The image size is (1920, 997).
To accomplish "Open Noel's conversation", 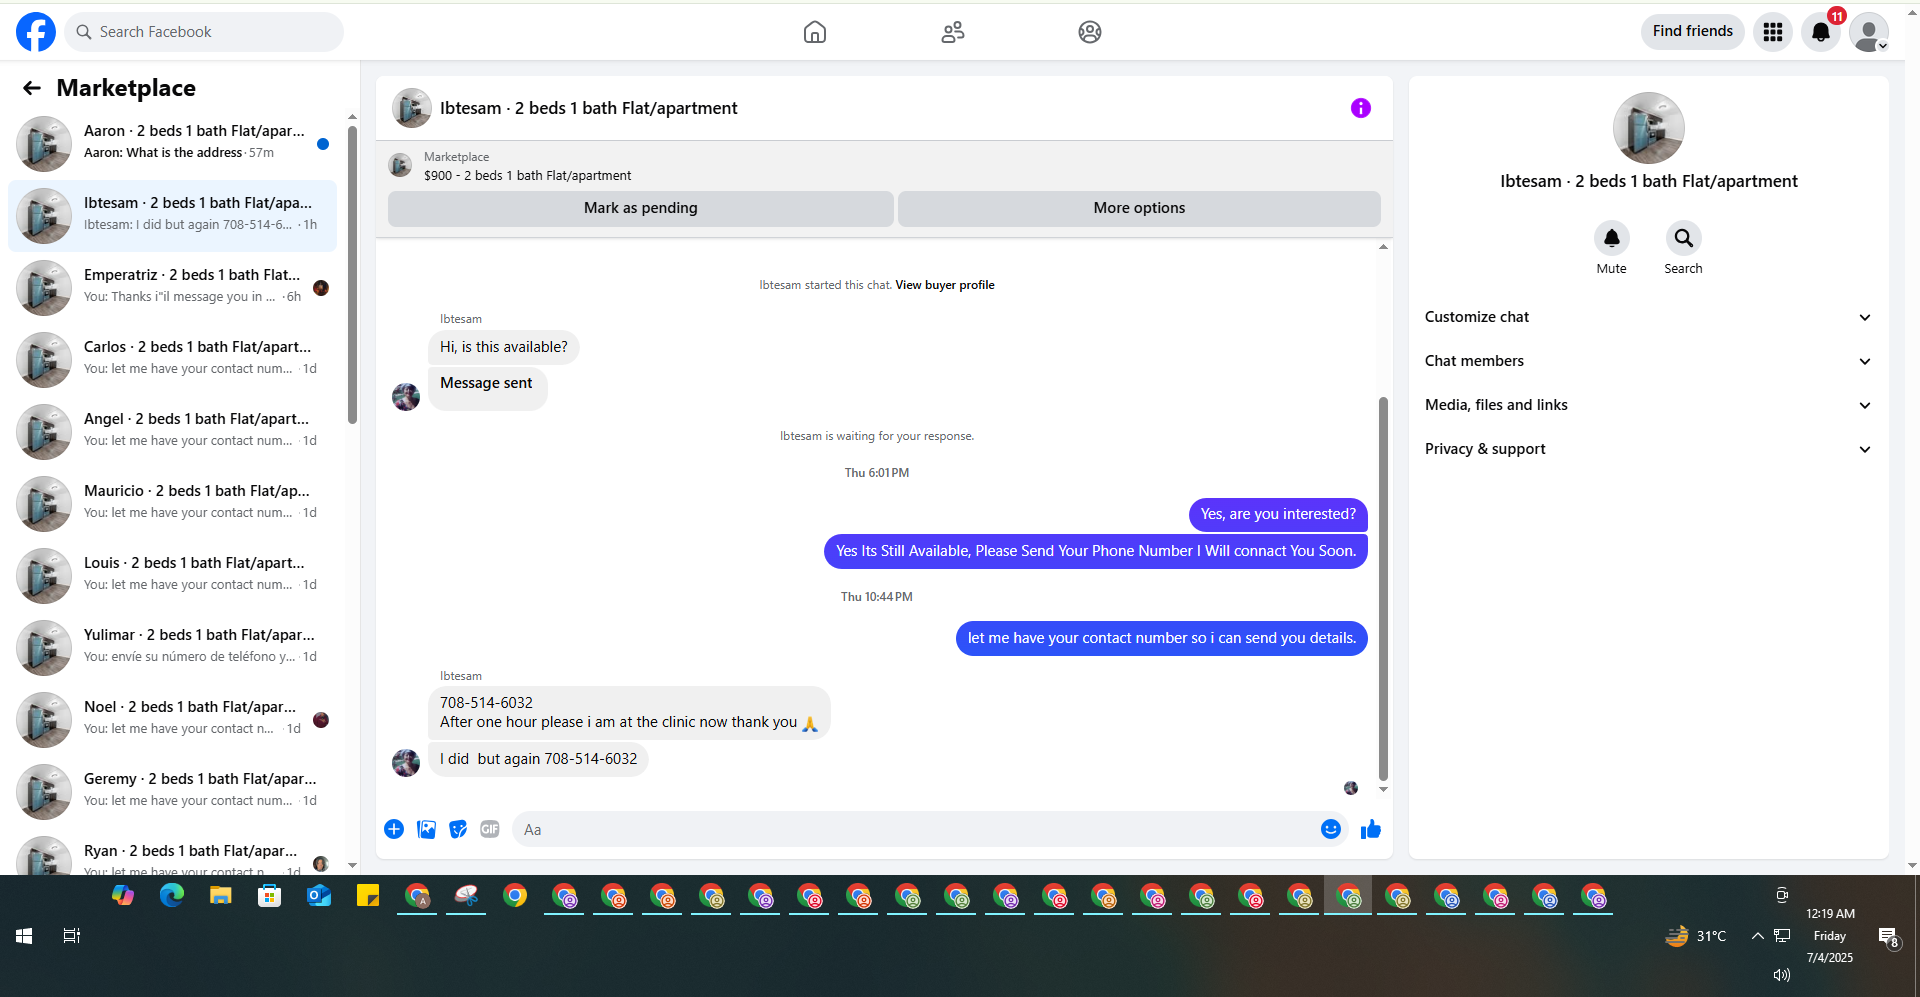I will click(x=172, y=720).
